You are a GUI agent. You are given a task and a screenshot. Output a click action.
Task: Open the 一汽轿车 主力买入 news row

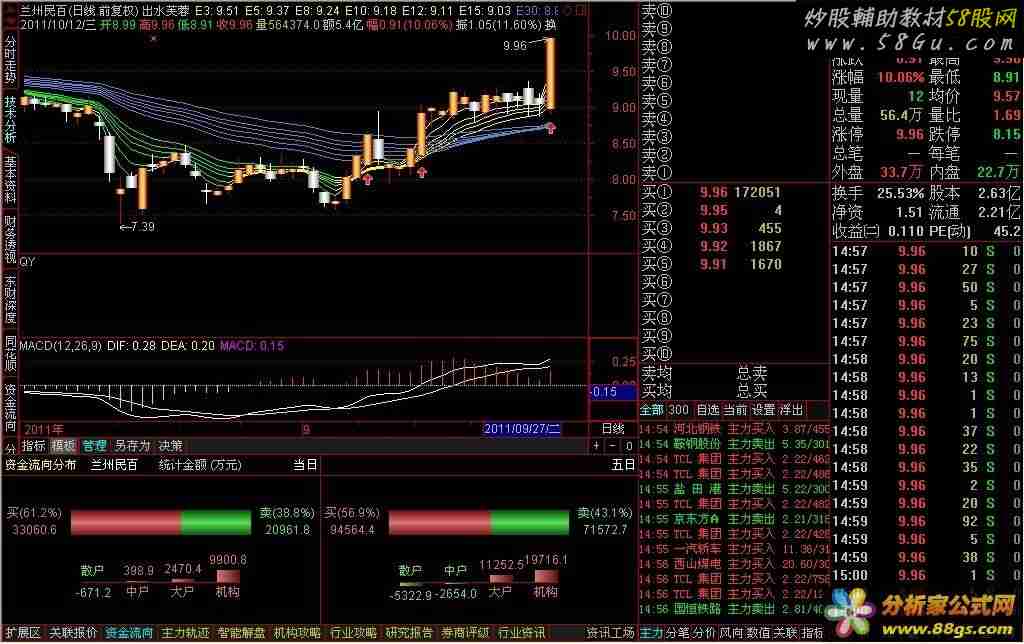click(x=734, y=549)
